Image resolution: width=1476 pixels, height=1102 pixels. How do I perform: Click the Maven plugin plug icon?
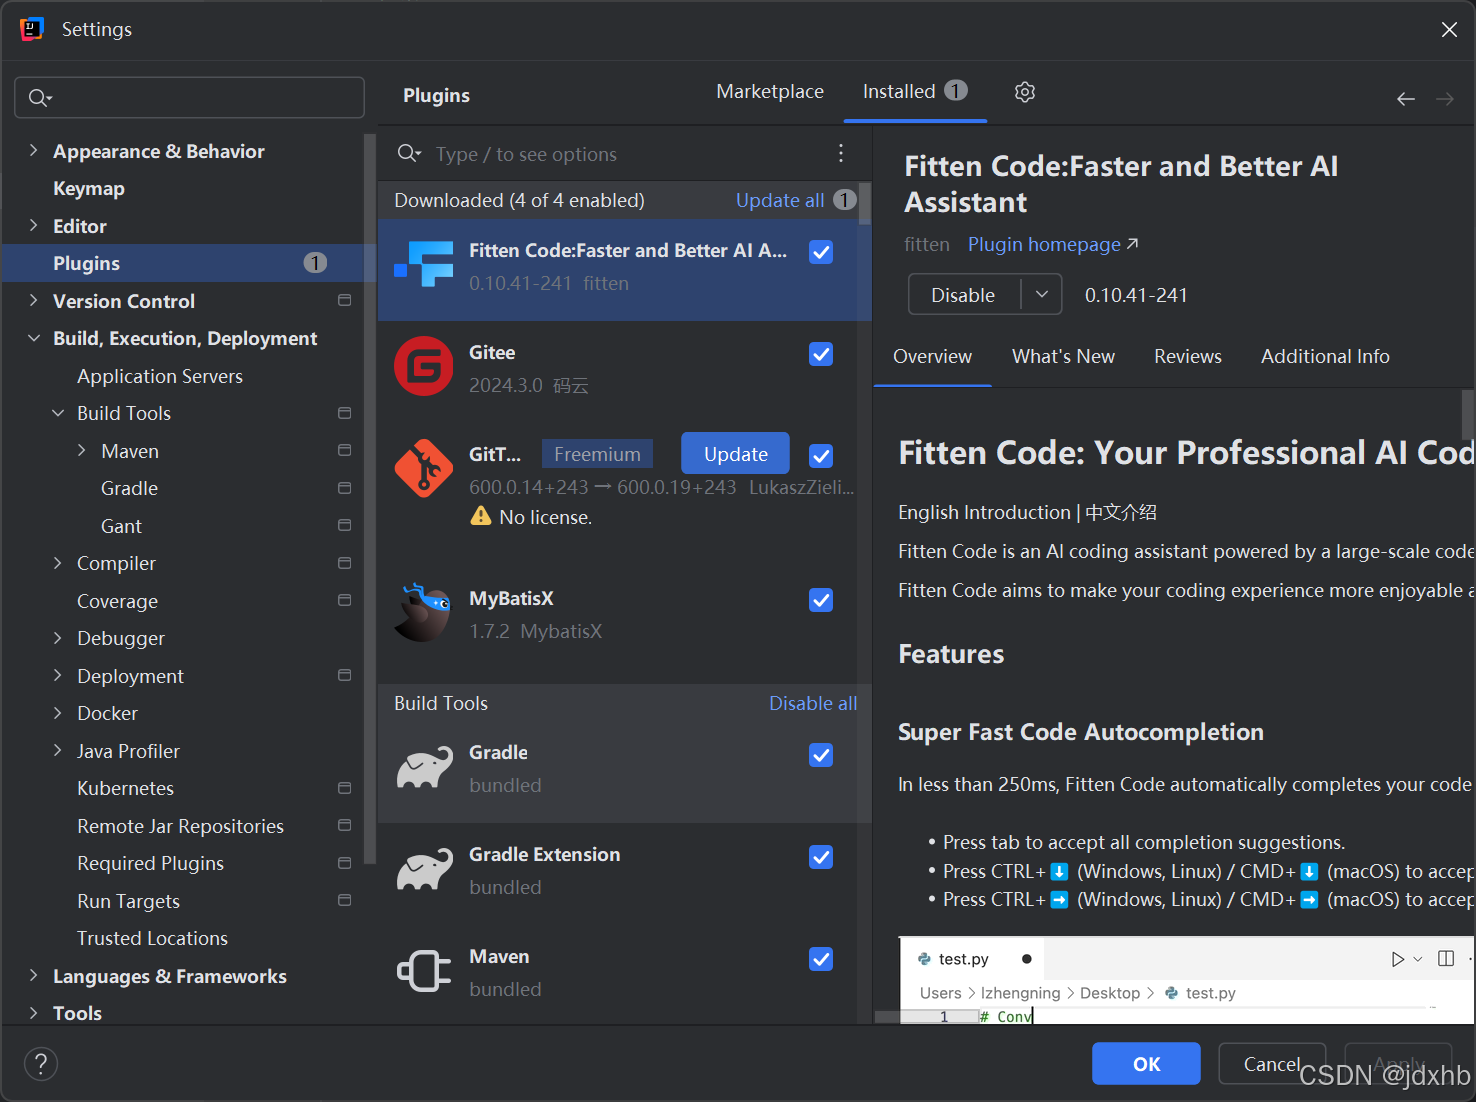tap(424, 971)
